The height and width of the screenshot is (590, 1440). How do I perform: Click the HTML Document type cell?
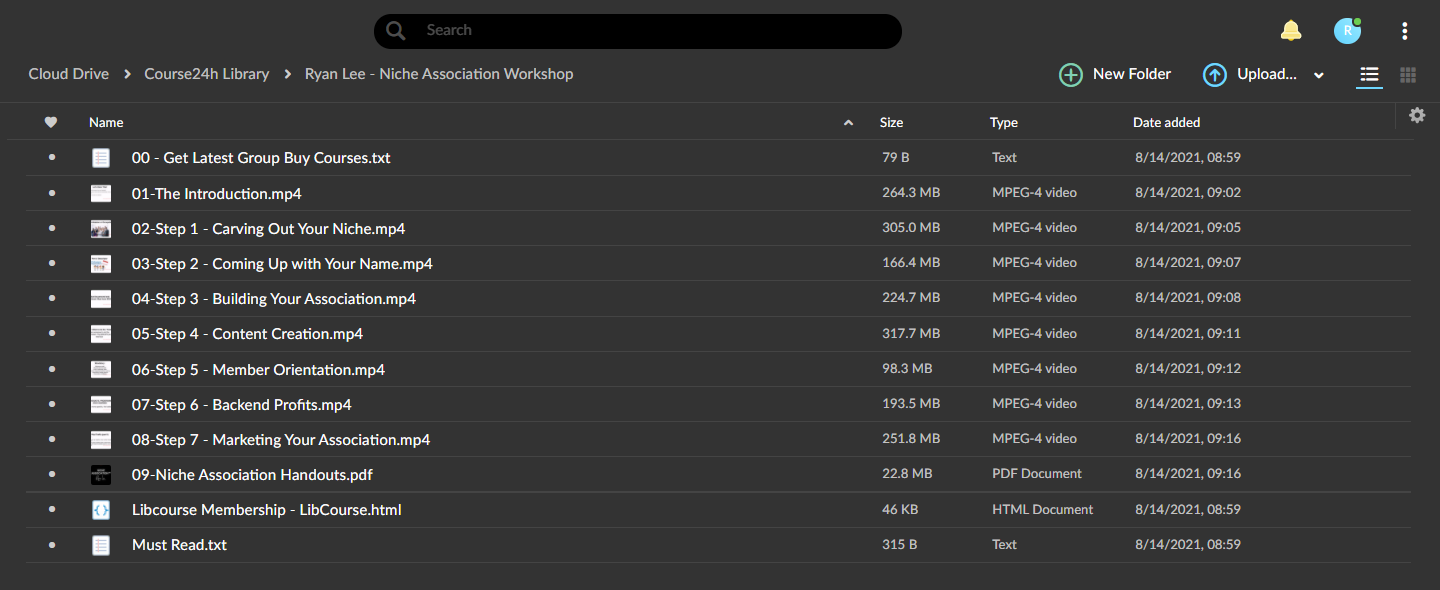click(x=1042, y=509)
